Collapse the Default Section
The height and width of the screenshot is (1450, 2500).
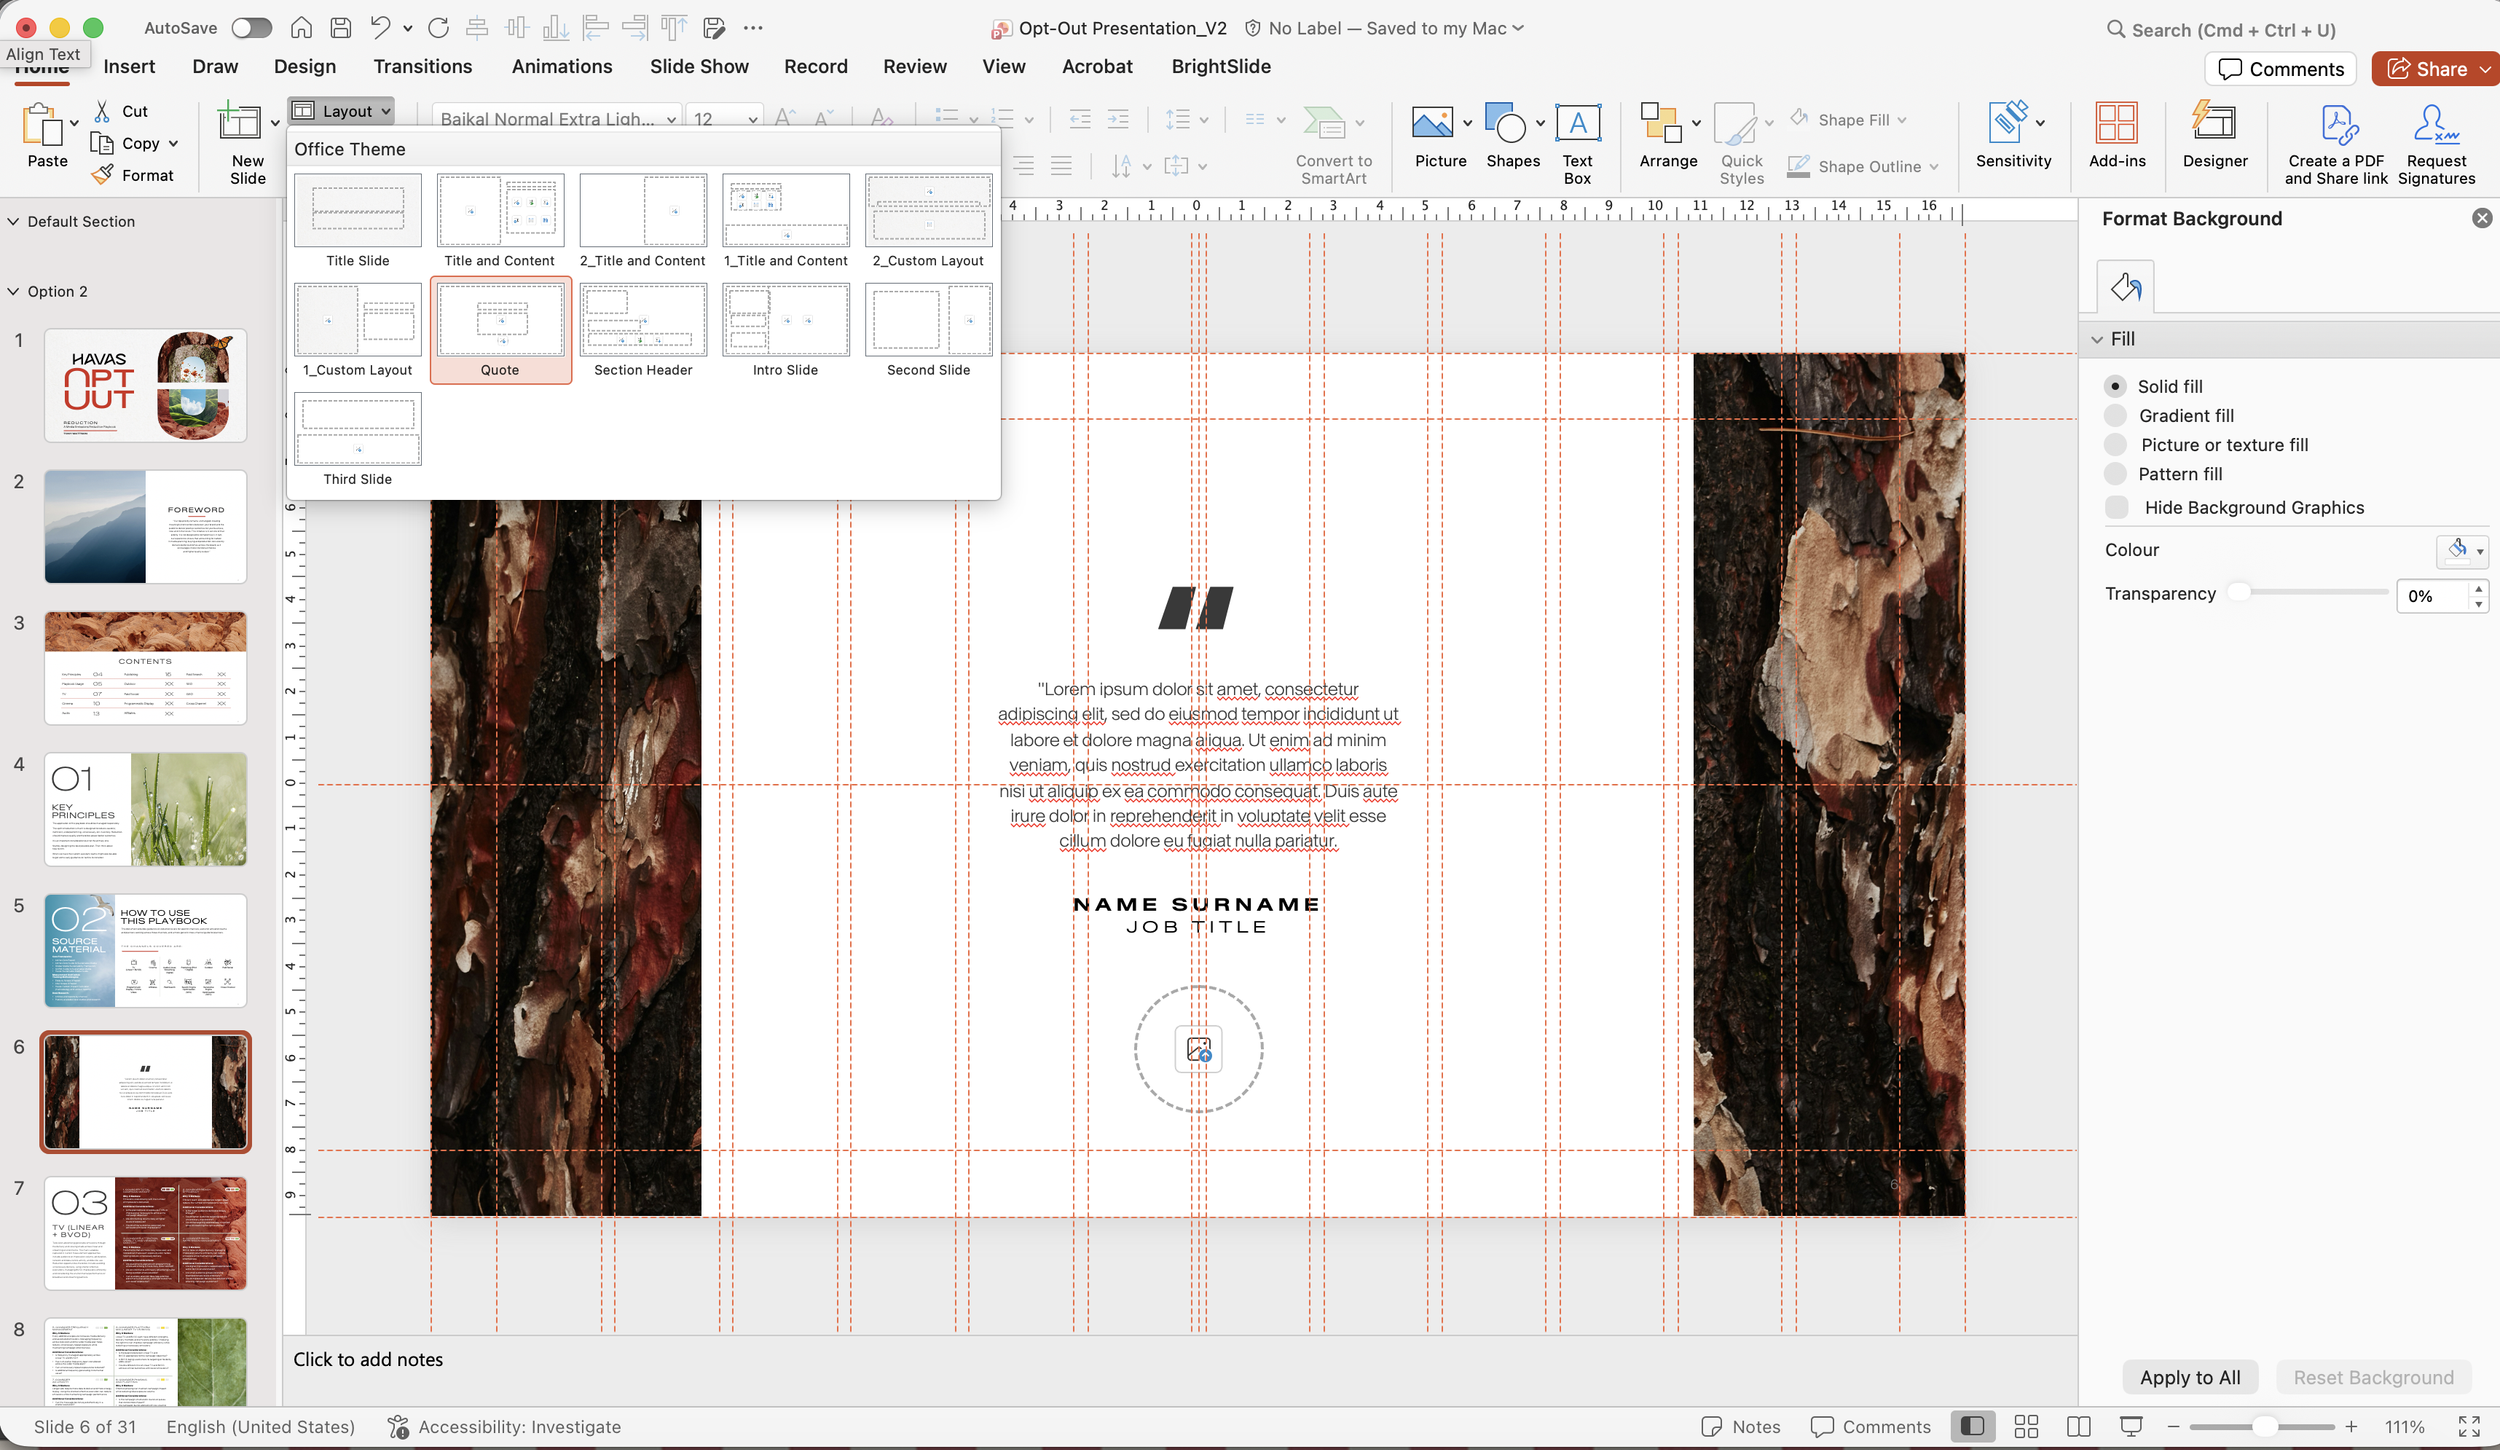pos(13,221)
